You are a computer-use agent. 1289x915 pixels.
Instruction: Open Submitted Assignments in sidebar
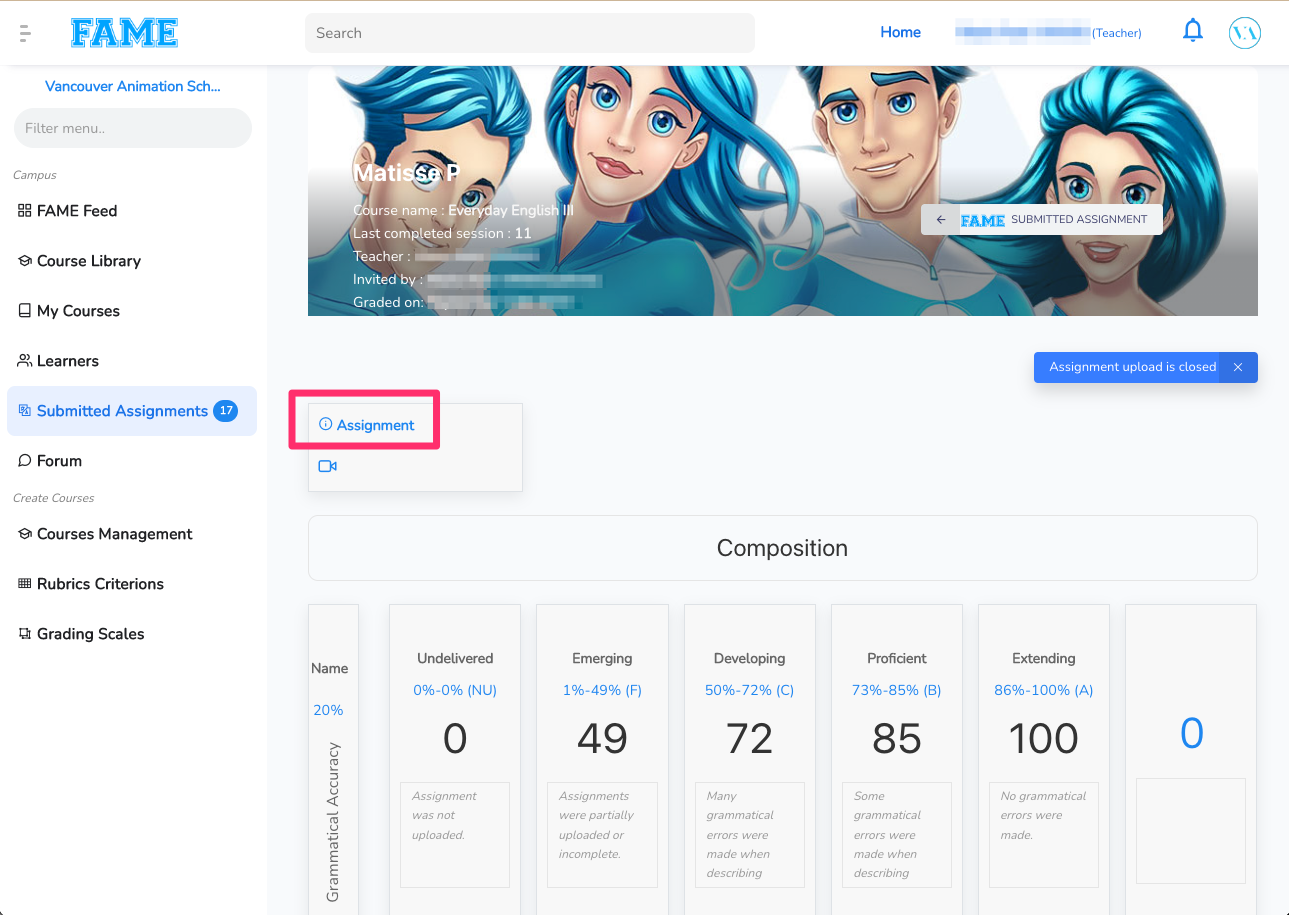131,411
